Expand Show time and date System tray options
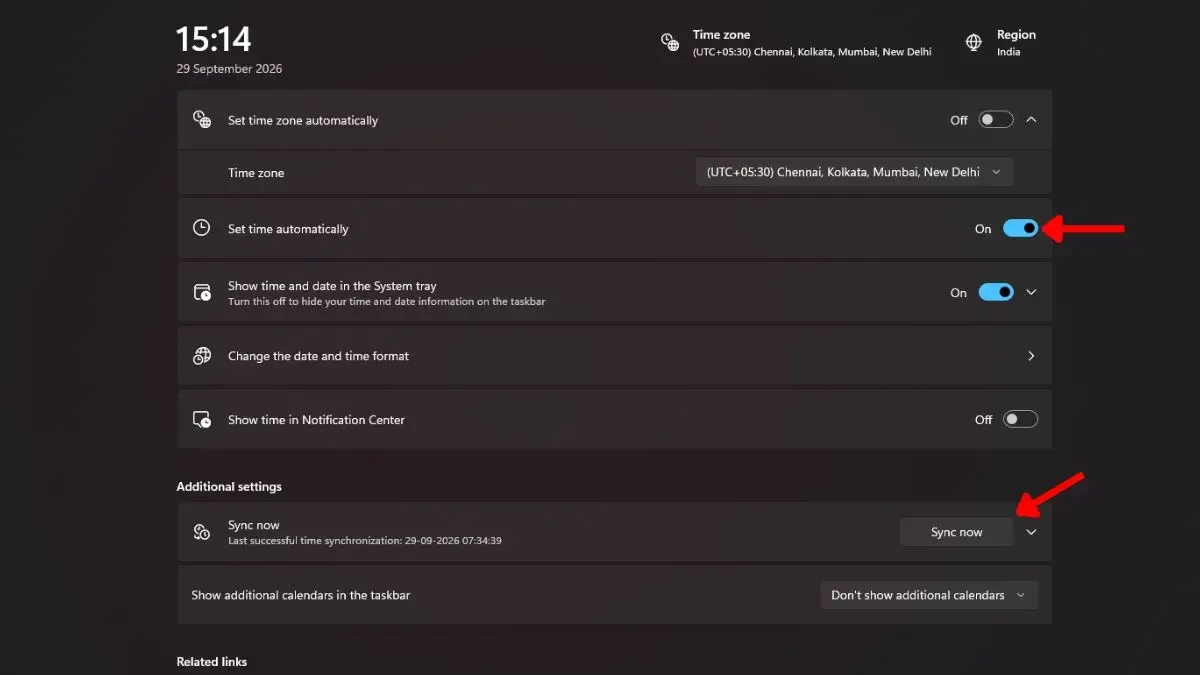 click(x=1032, y=292)
